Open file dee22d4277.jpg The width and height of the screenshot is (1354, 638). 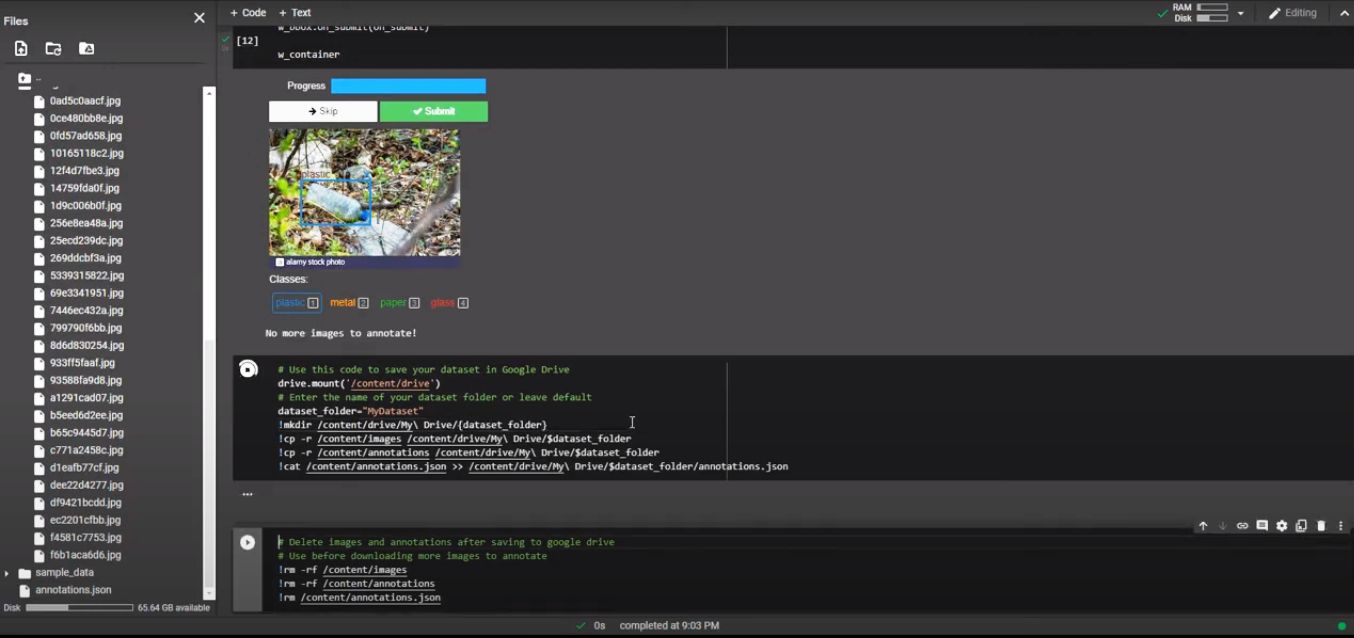(85, 485)
